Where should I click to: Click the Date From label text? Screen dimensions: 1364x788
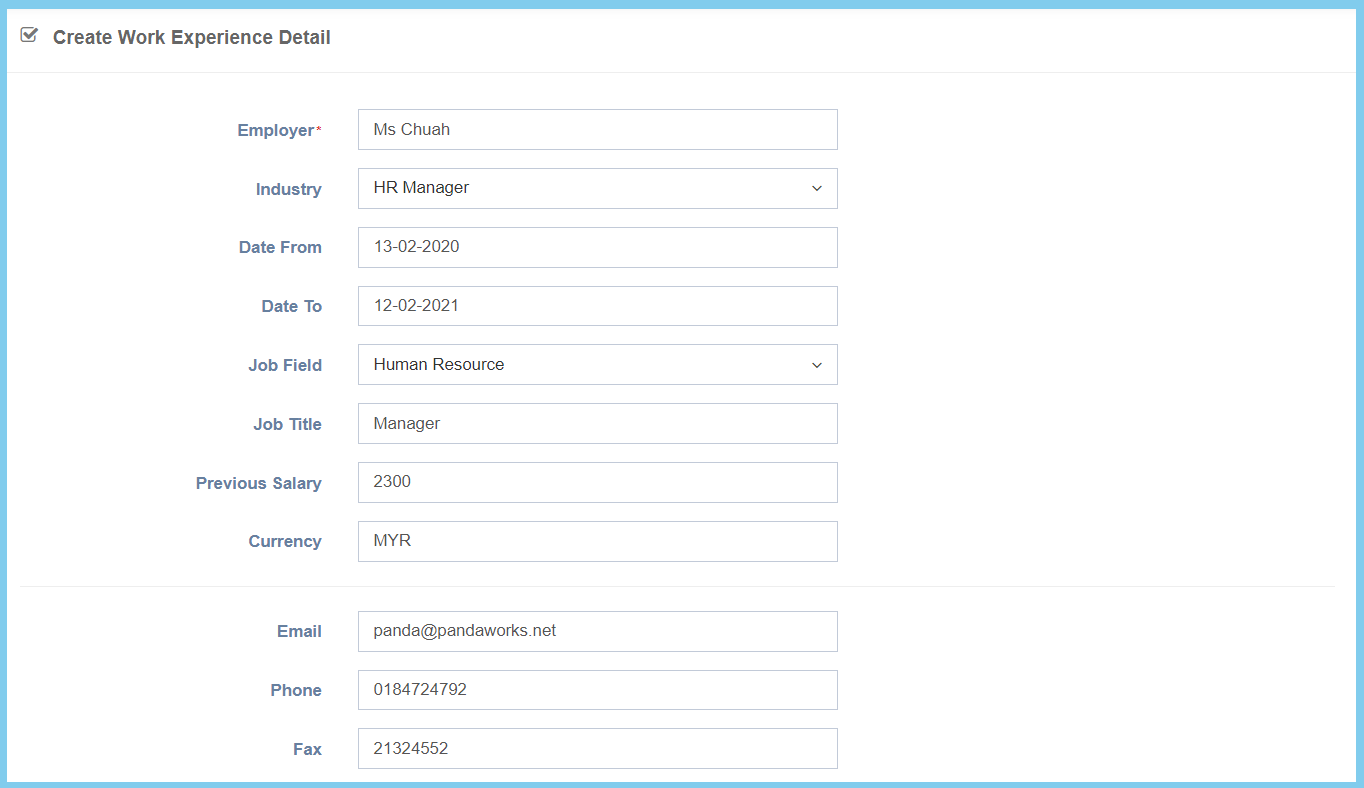coord(280,248)
